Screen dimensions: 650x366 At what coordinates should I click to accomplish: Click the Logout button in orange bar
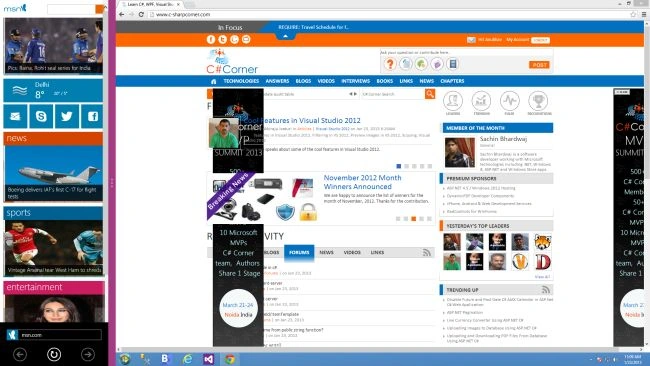coord(541,40)
